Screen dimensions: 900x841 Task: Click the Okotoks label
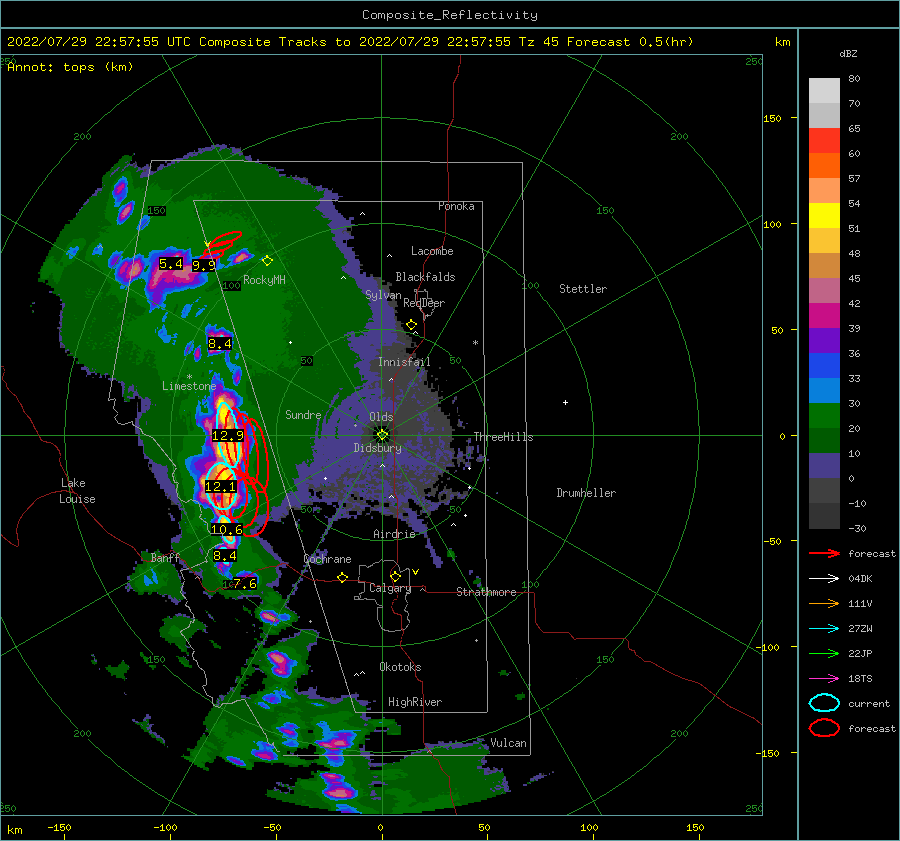(400, 666)
